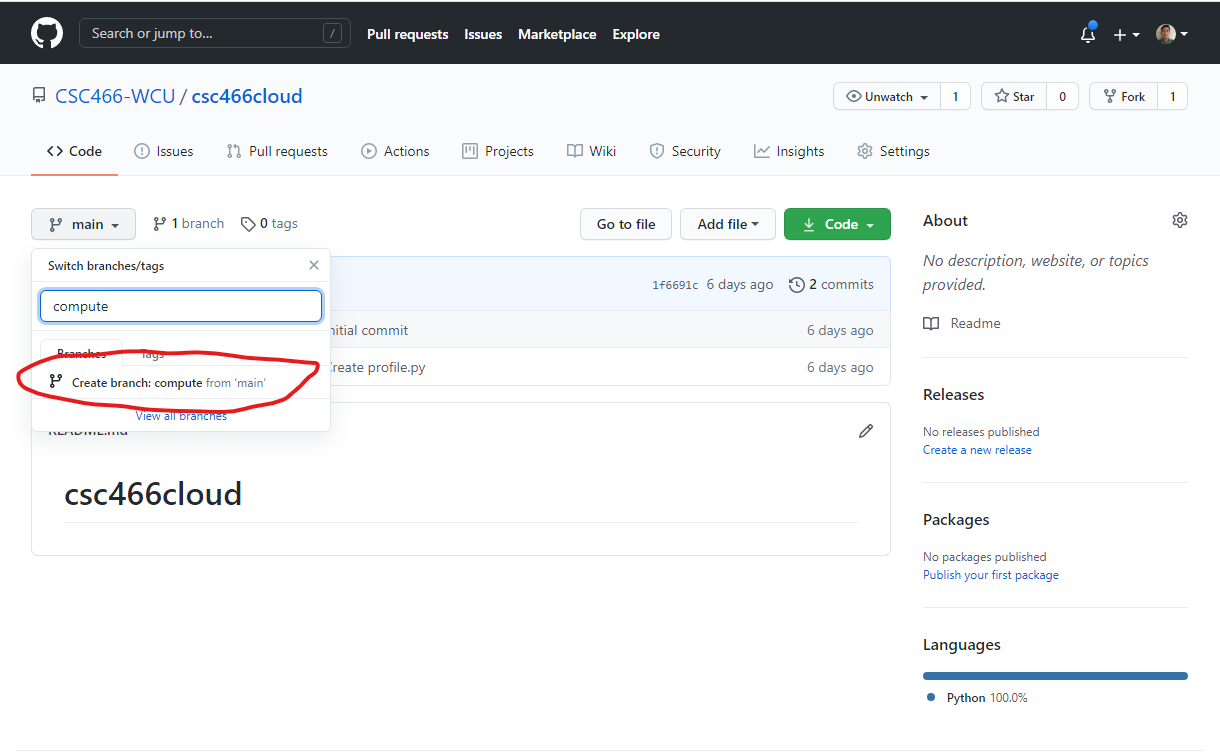Click the branch name filter input field
Image resolution: width=1220 pixels, height=752 pixels.
[x=181, y=306]
